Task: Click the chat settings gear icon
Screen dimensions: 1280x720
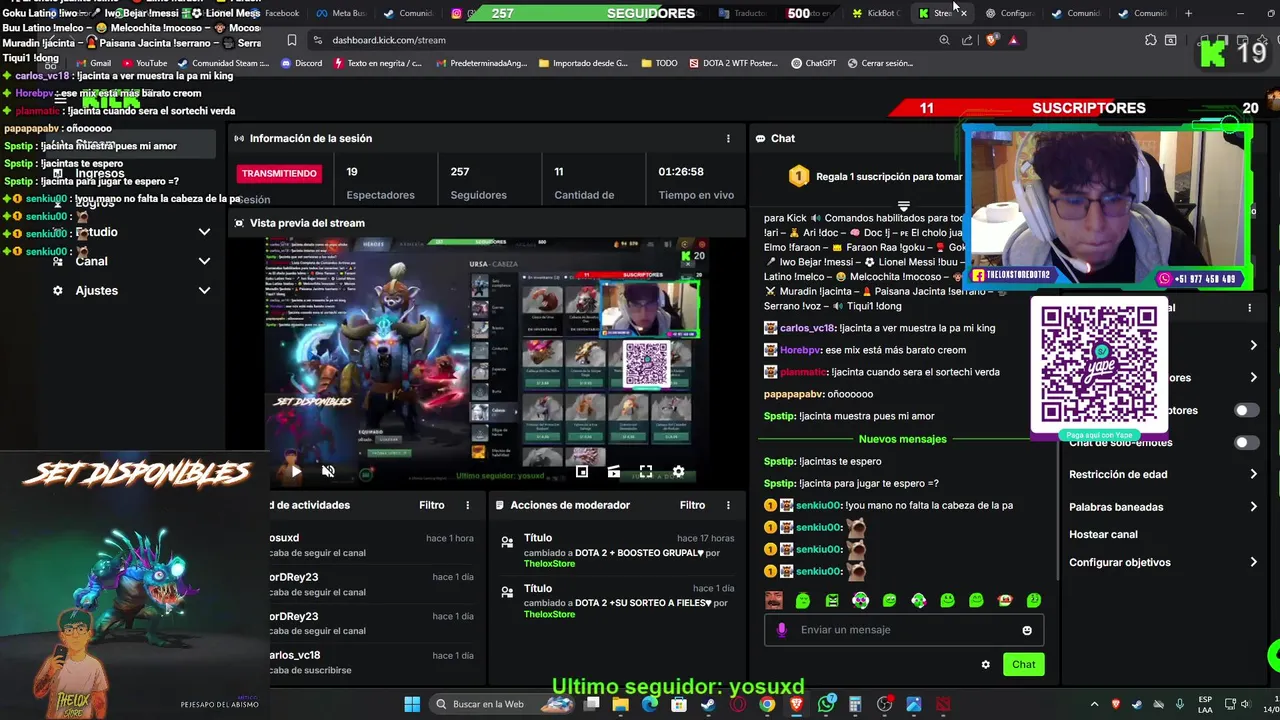Action: (985, 664)
